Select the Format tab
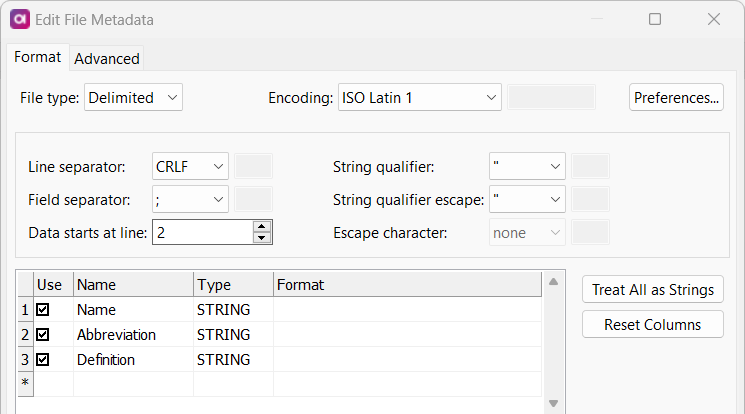This screenshot has width=745, height=414. [x=37, y=57]
